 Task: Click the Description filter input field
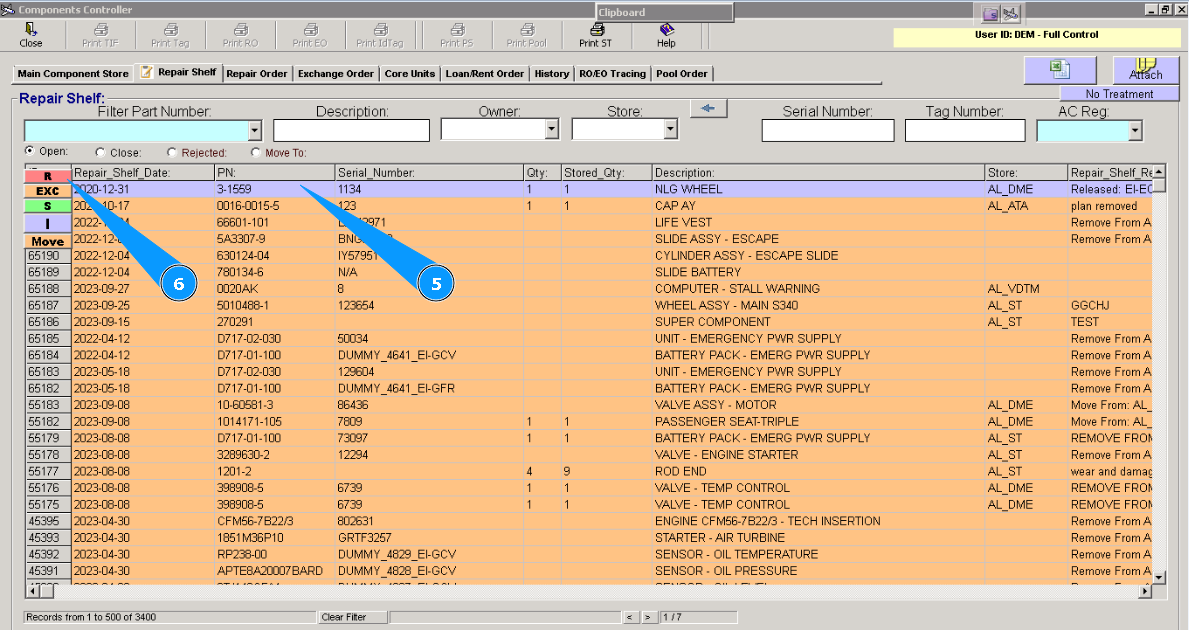coord(351,130)
